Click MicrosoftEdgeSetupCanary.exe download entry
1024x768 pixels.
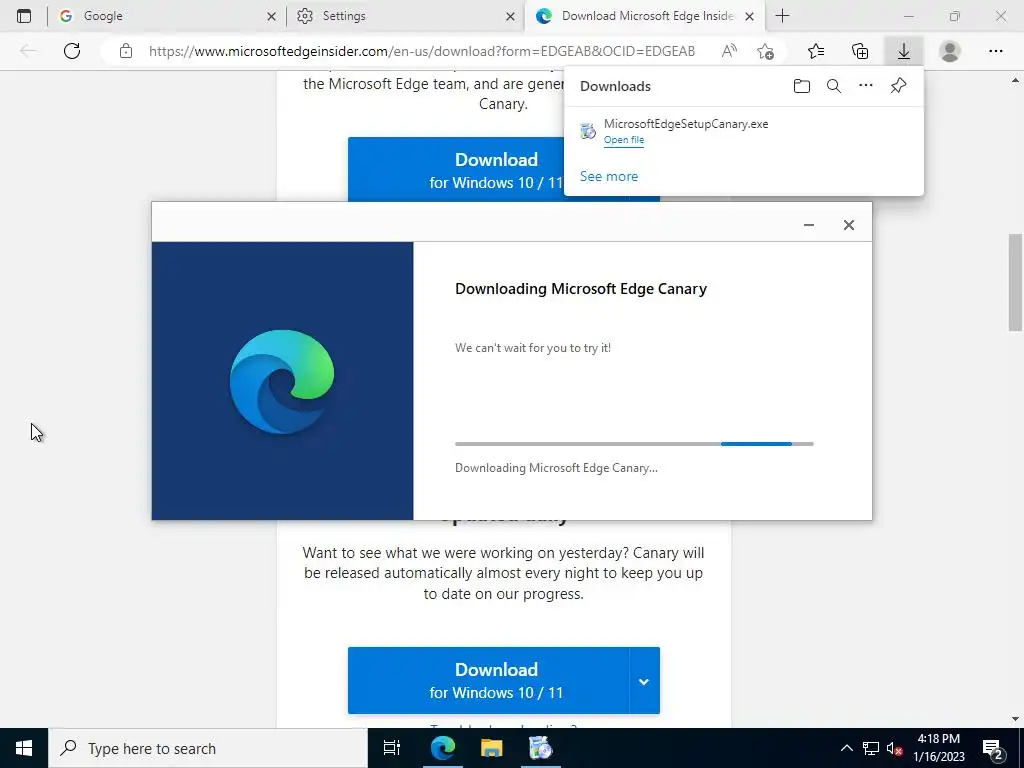click(743, 131)
